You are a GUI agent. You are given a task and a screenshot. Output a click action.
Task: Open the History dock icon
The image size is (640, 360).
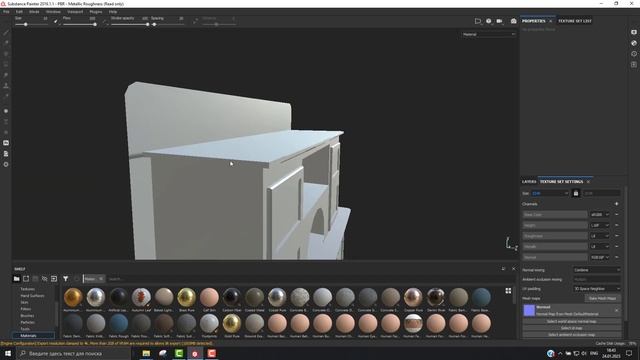[634, 53]
